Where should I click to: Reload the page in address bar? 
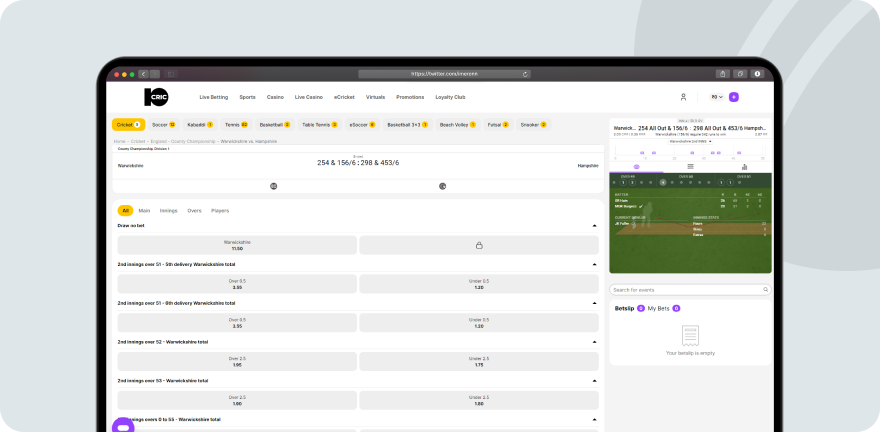[x=525, y=74]
